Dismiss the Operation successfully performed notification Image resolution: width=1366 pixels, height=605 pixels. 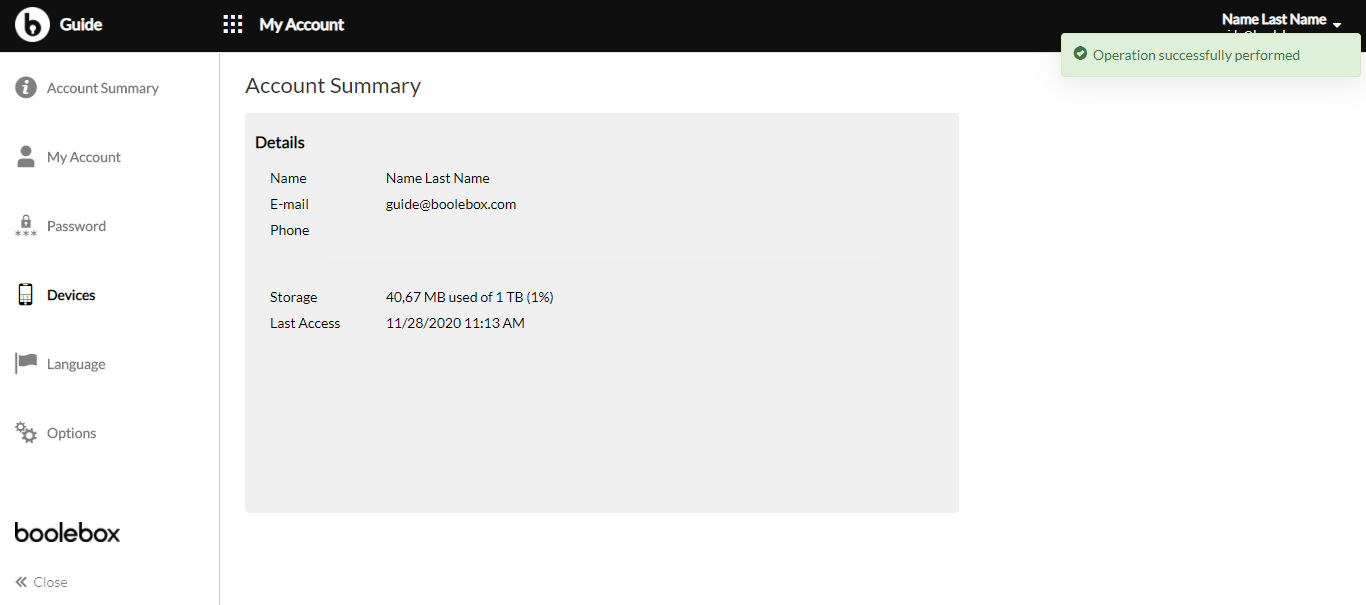(x=1211, y=55)
